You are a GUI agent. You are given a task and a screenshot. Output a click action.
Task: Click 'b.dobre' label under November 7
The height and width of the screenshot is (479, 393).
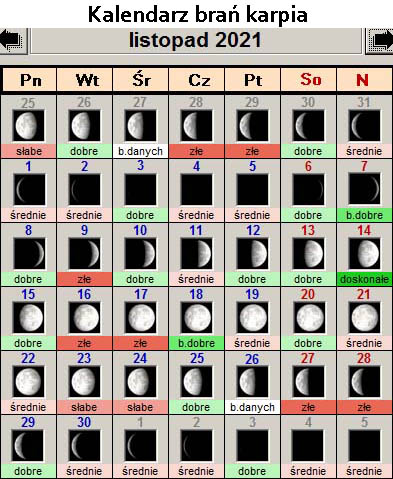point(364,215)
